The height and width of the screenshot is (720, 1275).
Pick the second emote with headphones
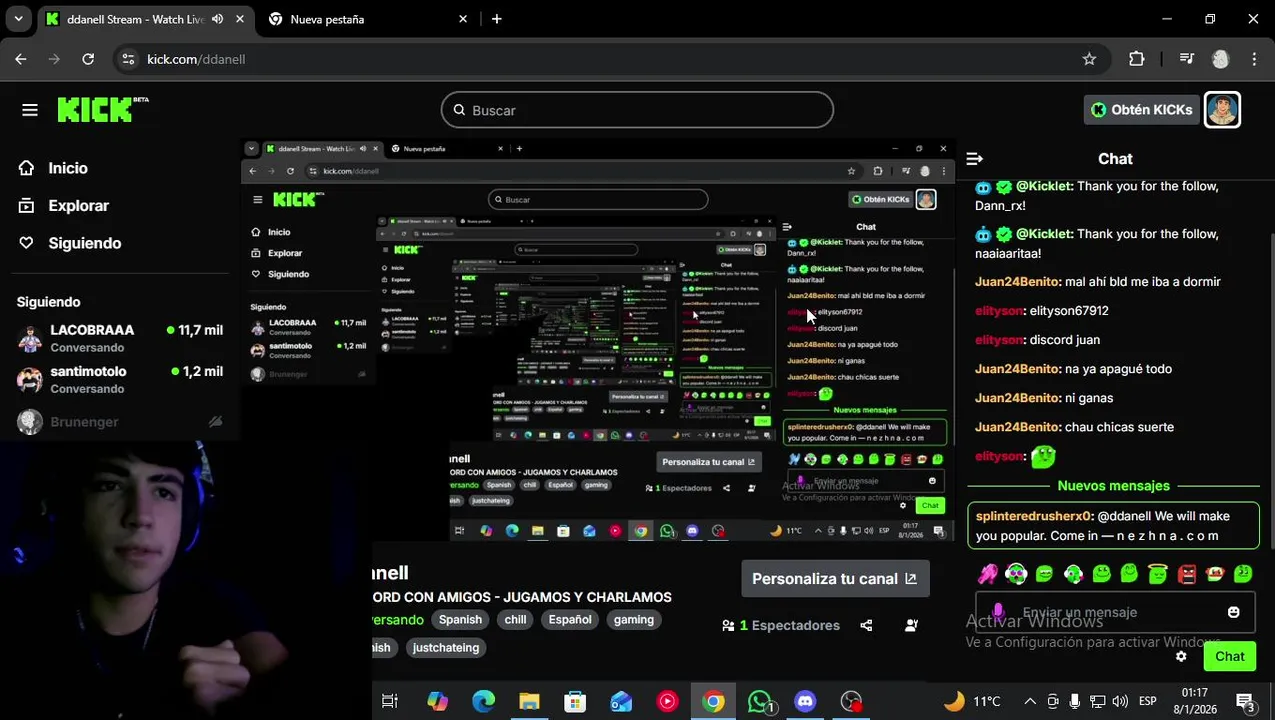tap(1016, 574)
